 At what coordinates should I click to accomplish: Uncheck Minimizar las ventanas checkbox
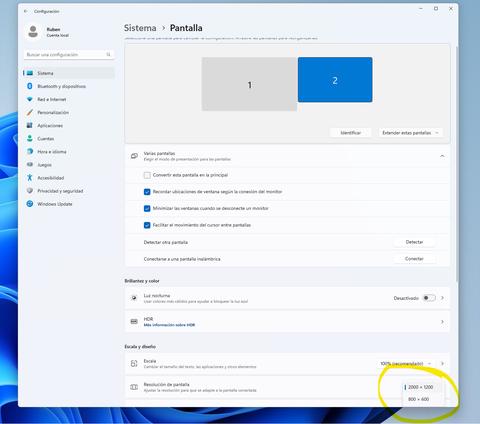[x=147, y=208]
